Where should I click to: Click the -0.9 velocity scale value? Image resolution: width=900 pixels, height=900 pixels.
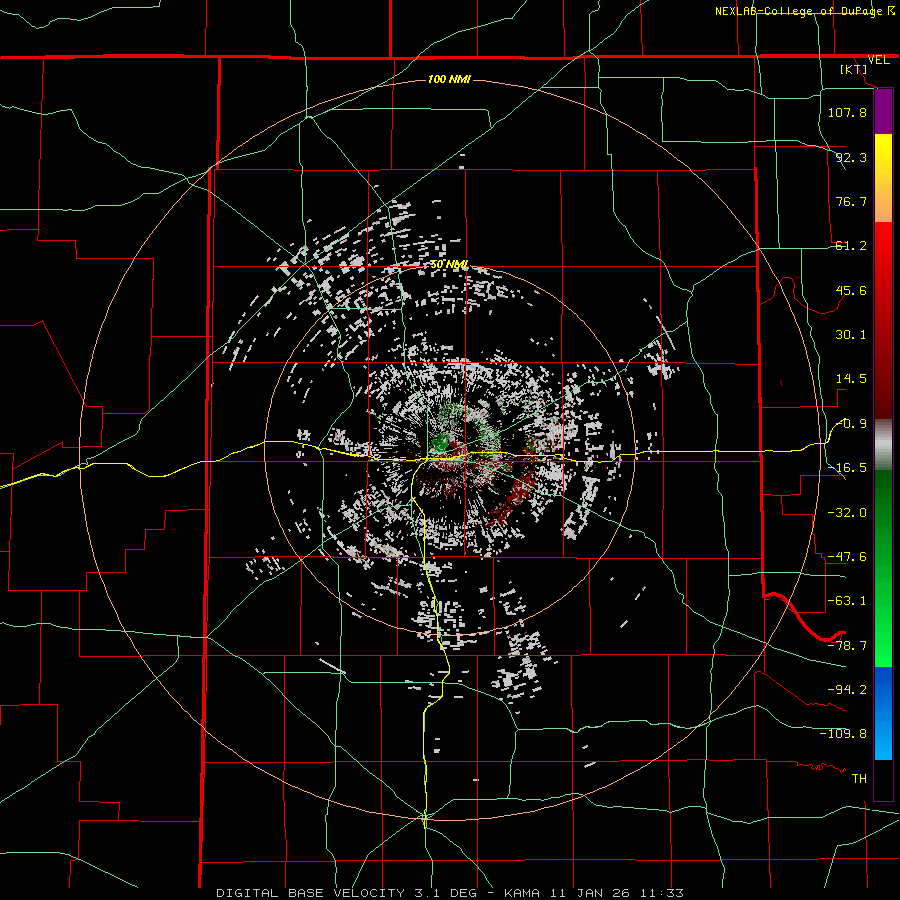(x=852, y=424)
